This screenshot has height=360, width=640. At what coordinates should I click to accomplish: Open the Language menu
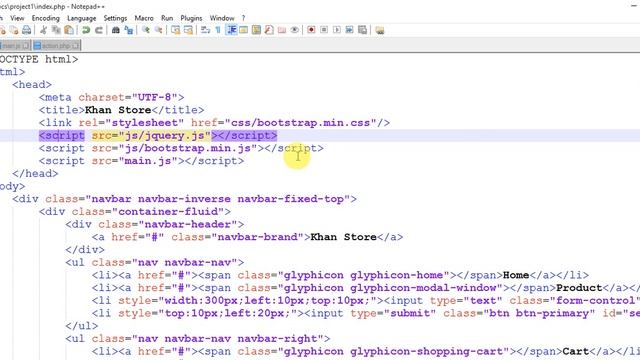82,18
